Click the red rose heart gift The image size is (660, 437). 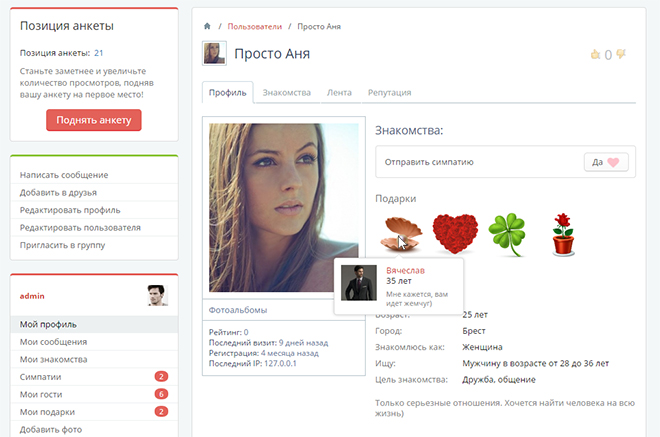click(455, 233)
